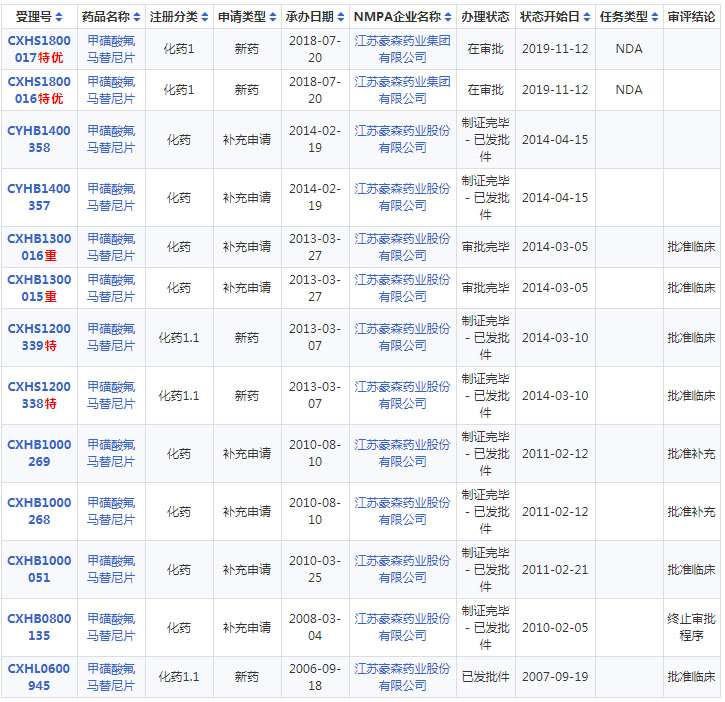Click 江苏豪森药业集团有限公司 in the CXHS1800017 row

click(402, 49)
